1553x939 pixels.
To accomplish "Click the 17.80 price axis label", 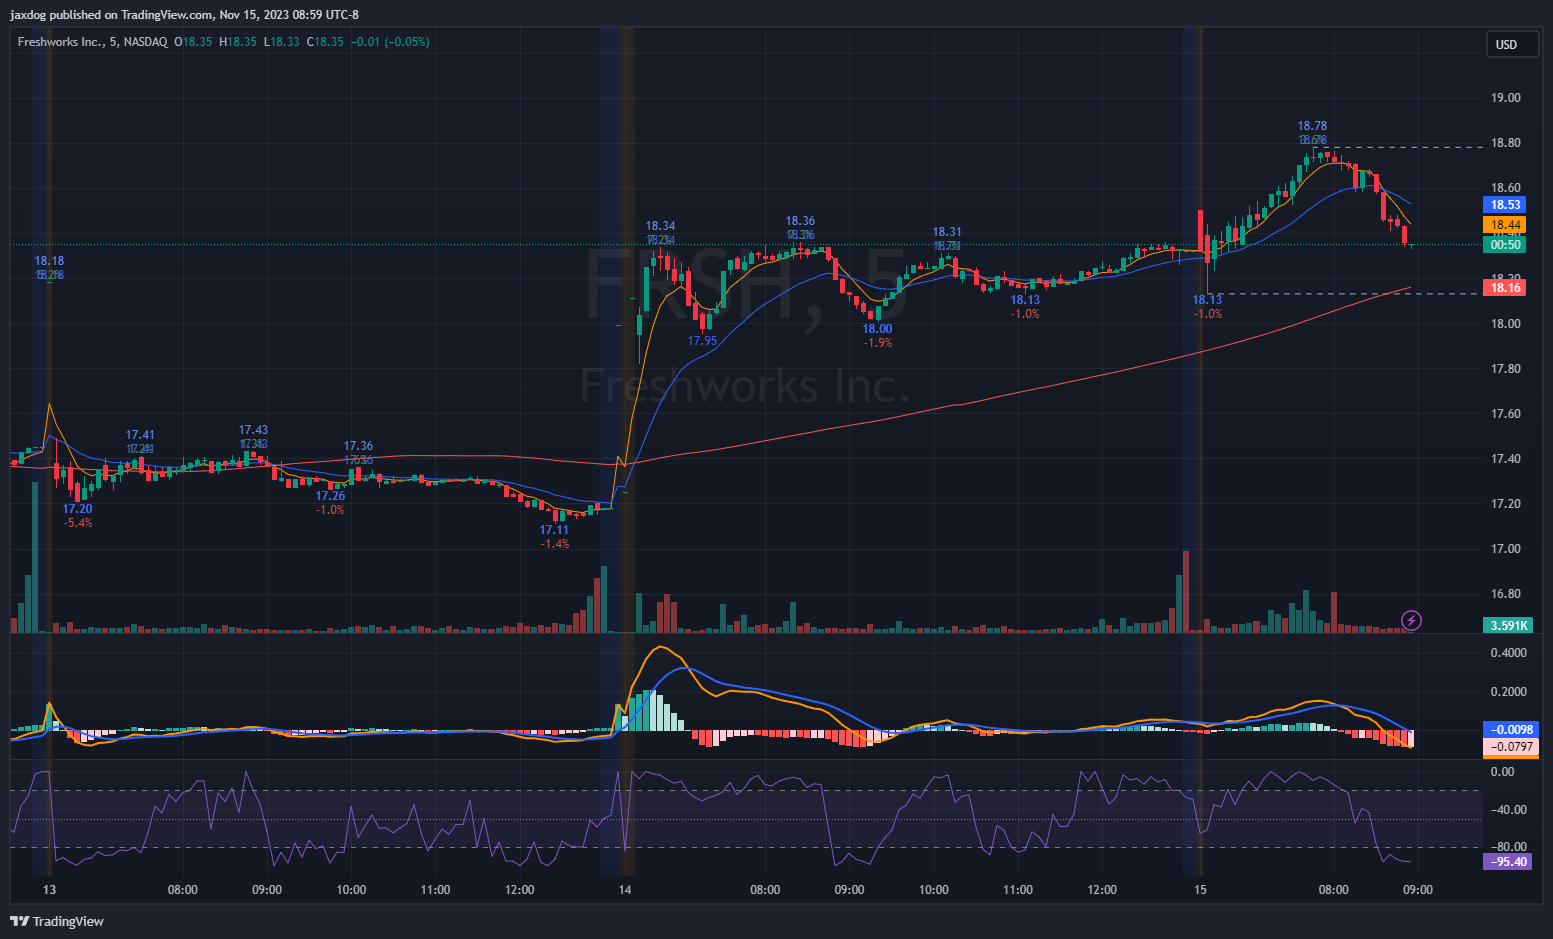I will click(1506, 369).
